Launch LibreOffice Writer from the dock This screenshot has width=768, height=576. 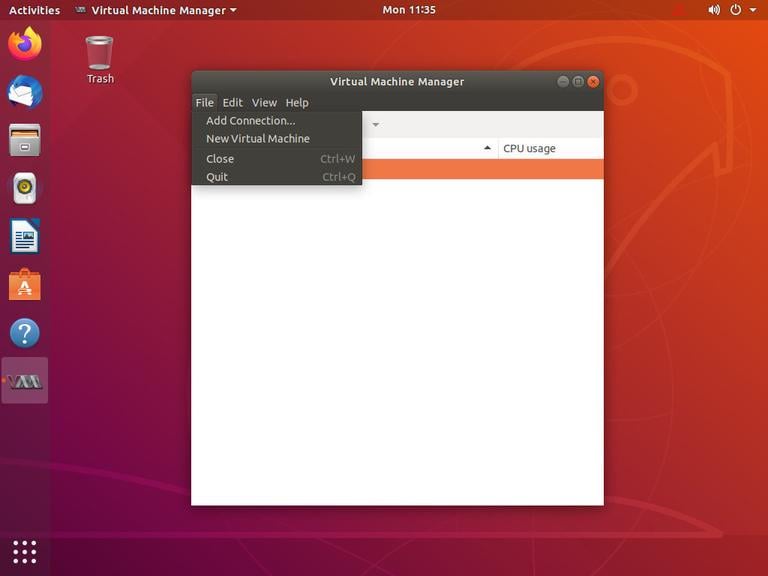click(x=25, y=237)
